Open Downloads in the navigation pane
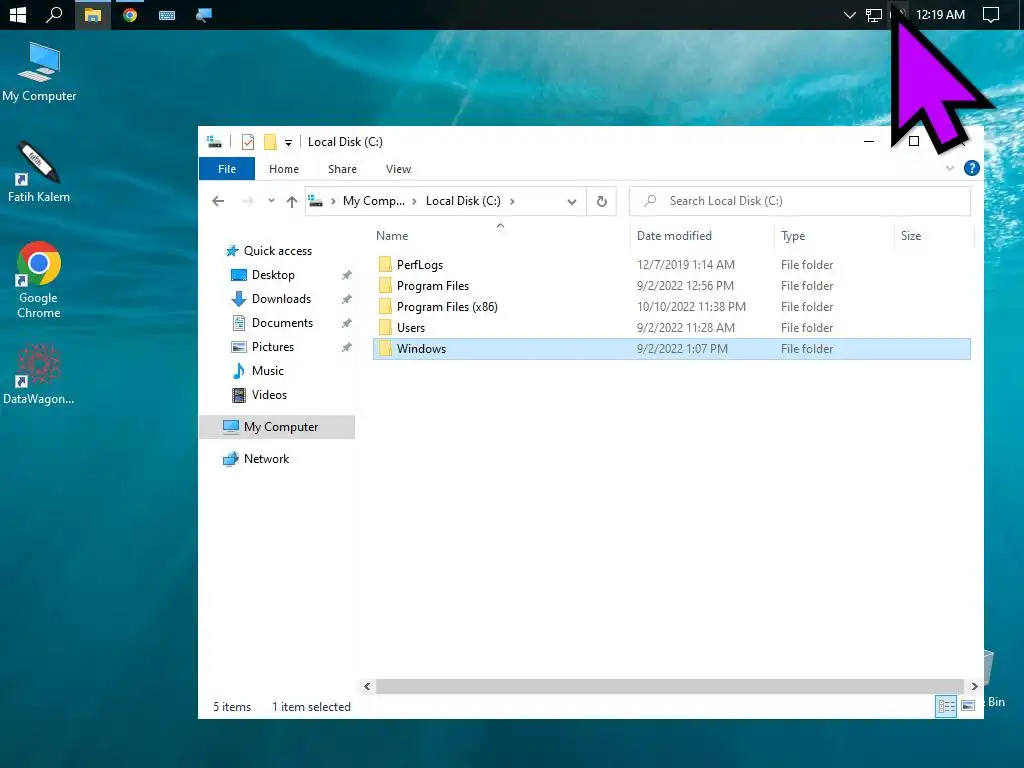Screen dimensions: 1024x768 click(x=281, y=298)
